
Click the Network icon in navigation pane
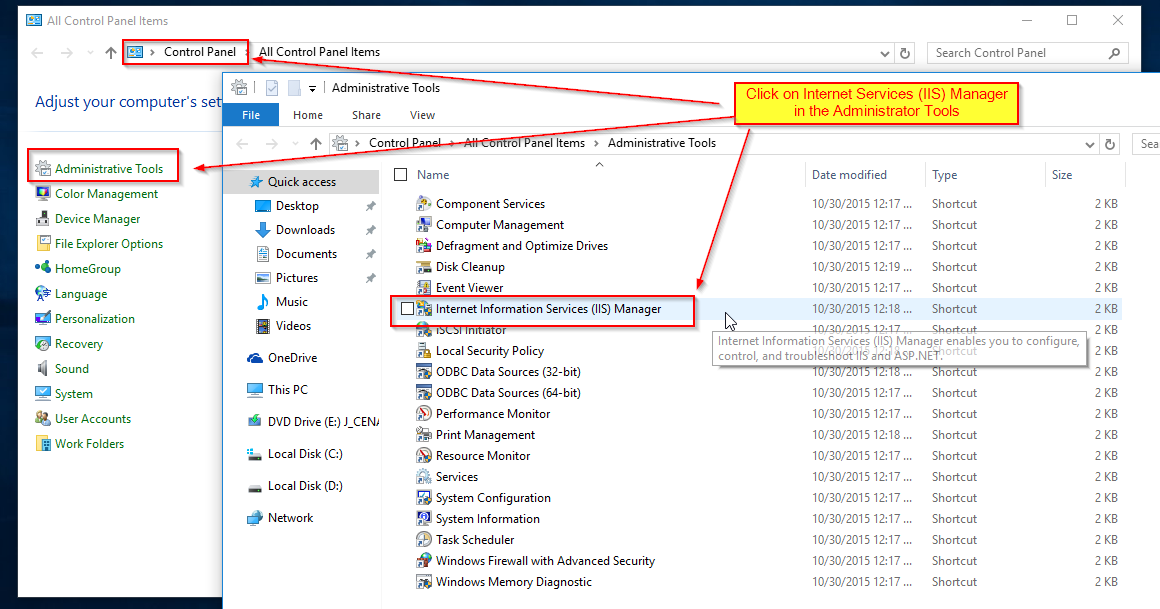(x=254, y=518)
